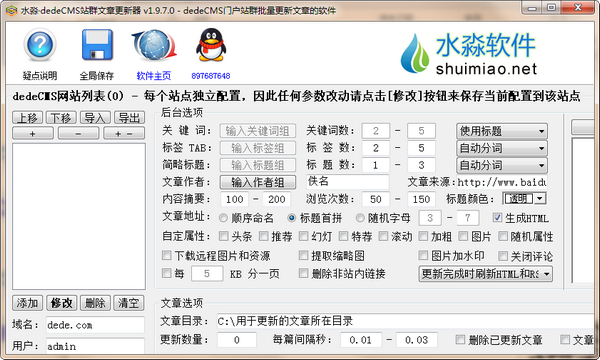Click the 内容摘要 minimum field 100
600x360 pixels.
click(x=235, y=199)
